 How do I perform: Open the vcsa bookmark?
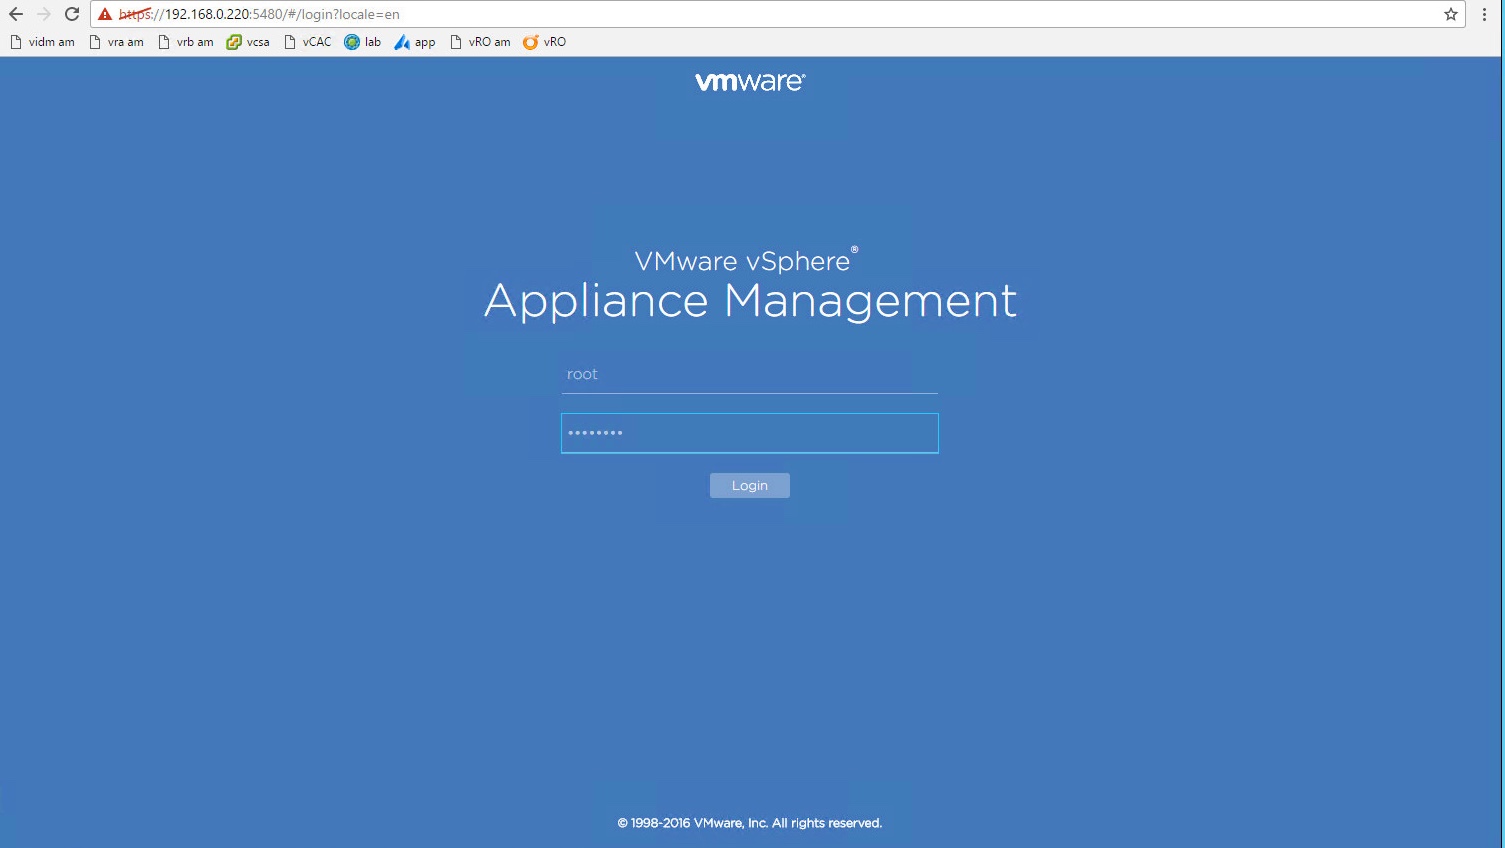point(248,42)
